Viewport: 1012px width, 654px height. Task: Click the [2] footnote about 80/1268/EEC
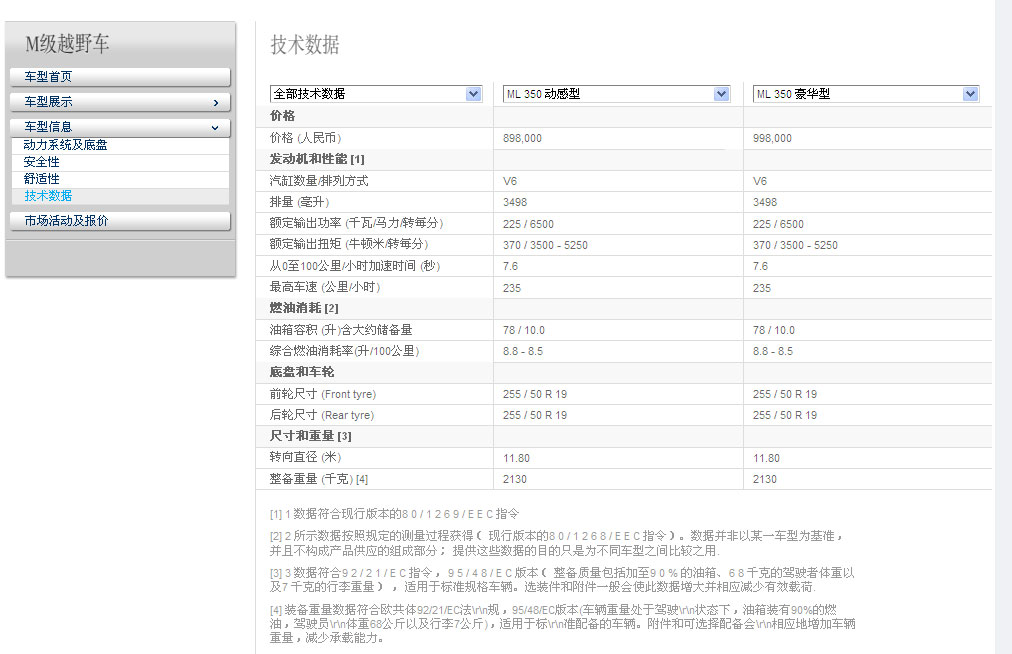(558, 543)
